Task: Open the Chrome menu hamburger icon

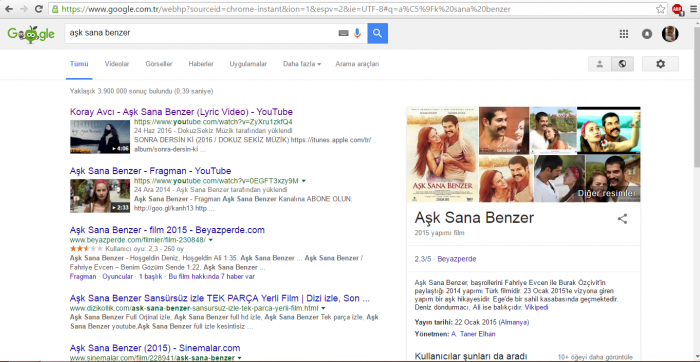Action: pyautogui.click(x=693, y=9)
